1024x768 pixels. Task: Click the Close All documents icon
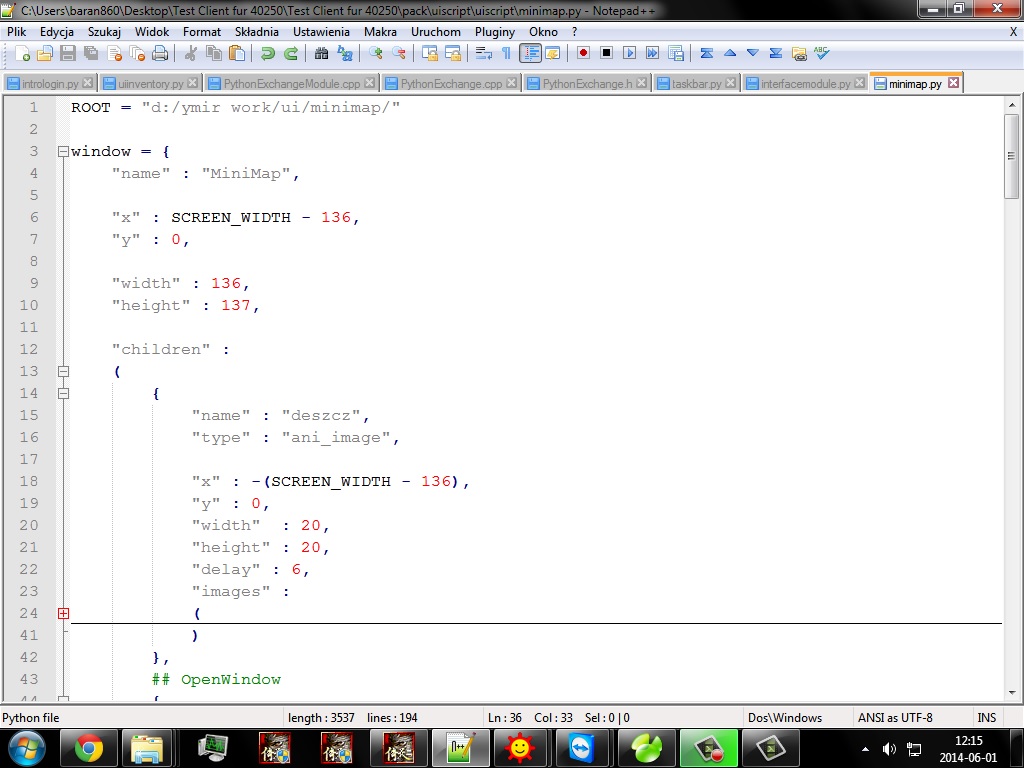[137, 54]
